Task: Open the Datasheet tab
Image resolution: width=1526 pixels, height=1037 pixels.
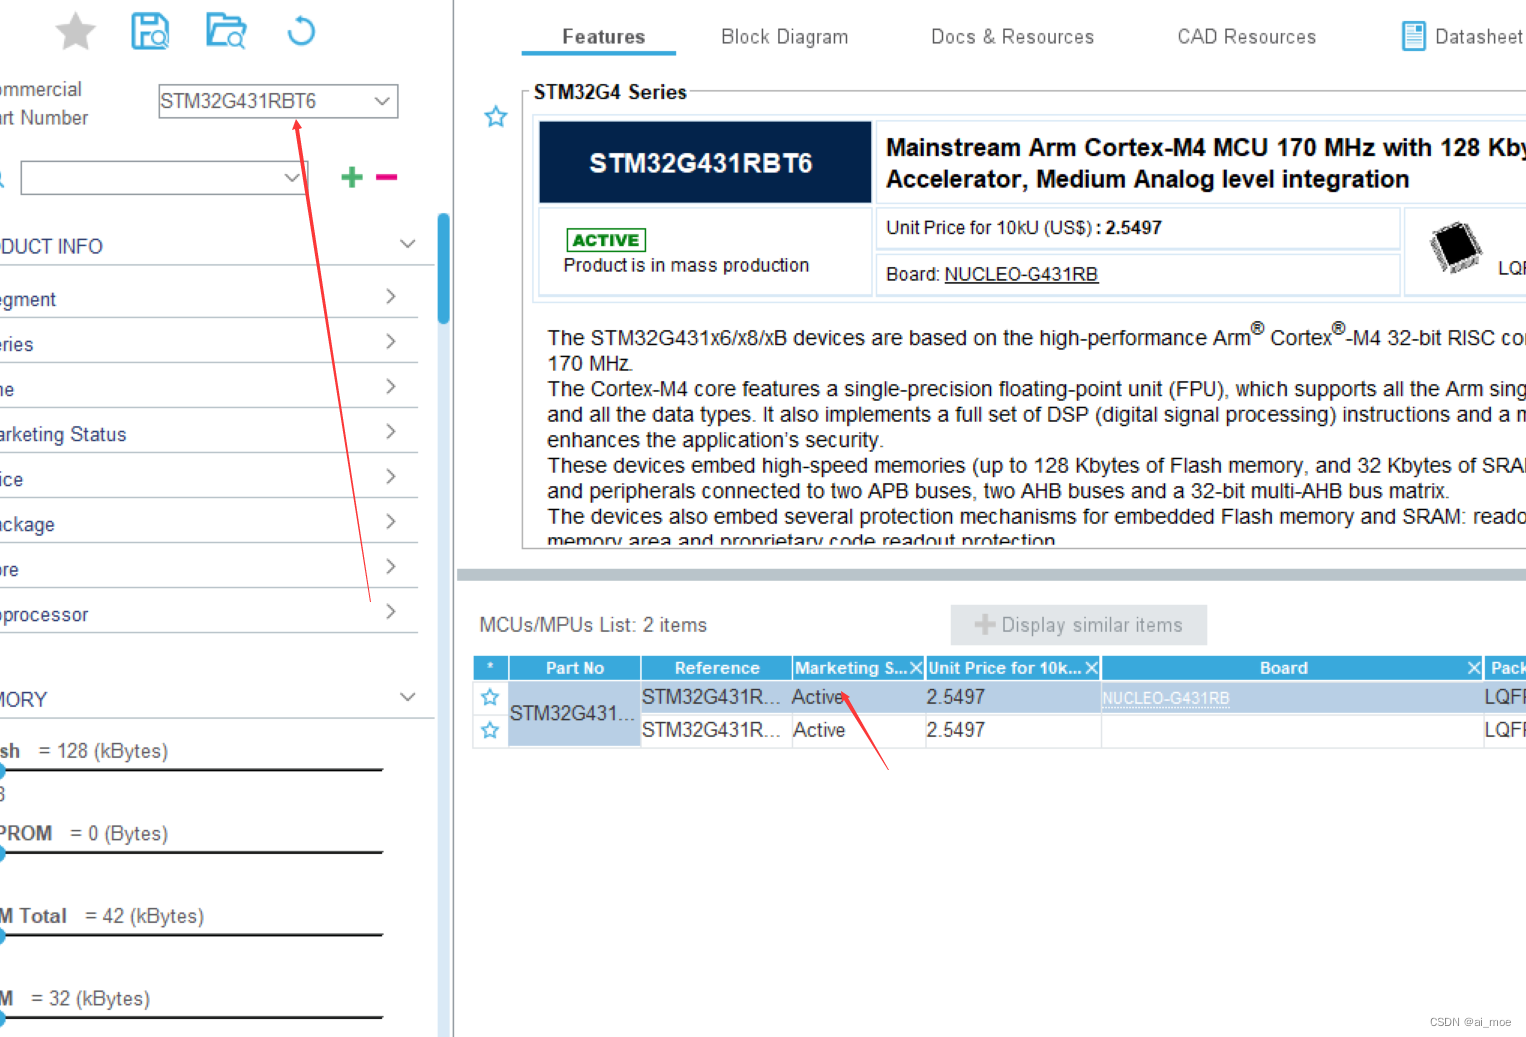Action: coord(1462,37)
